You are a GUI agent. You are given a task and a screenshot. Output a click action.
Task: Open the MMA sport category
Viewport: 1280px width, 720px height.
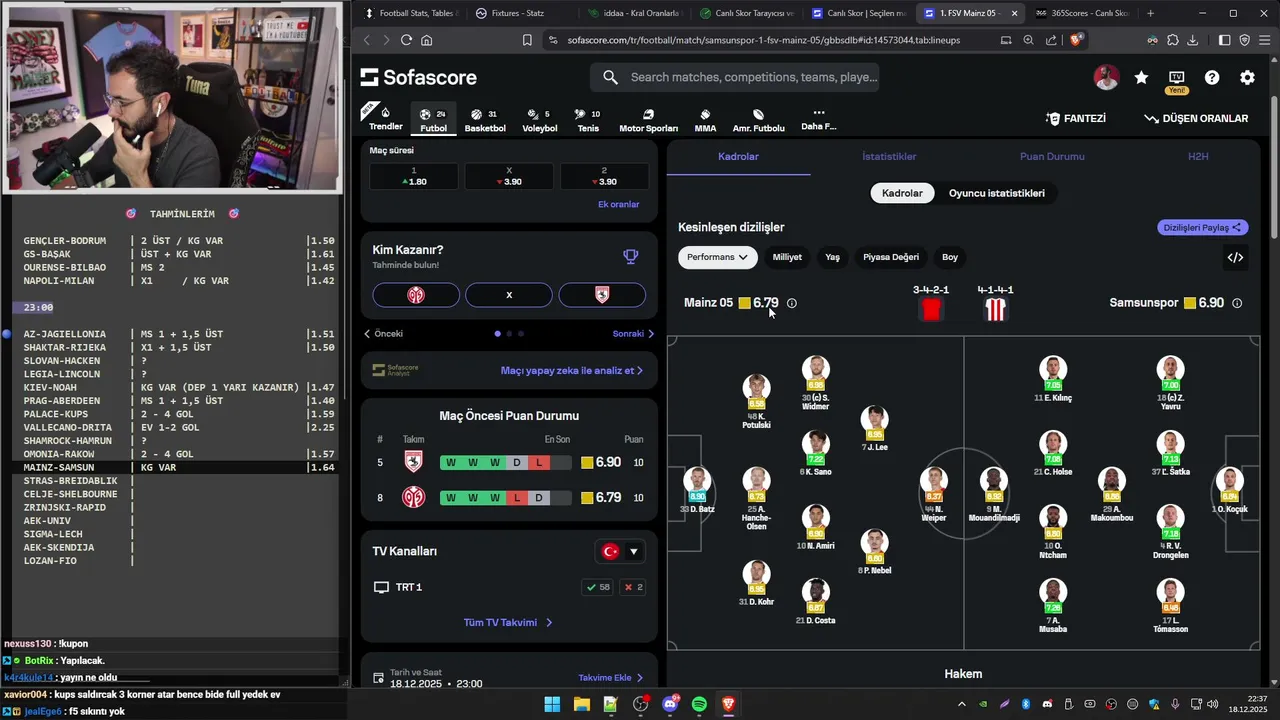pos(705,119)
